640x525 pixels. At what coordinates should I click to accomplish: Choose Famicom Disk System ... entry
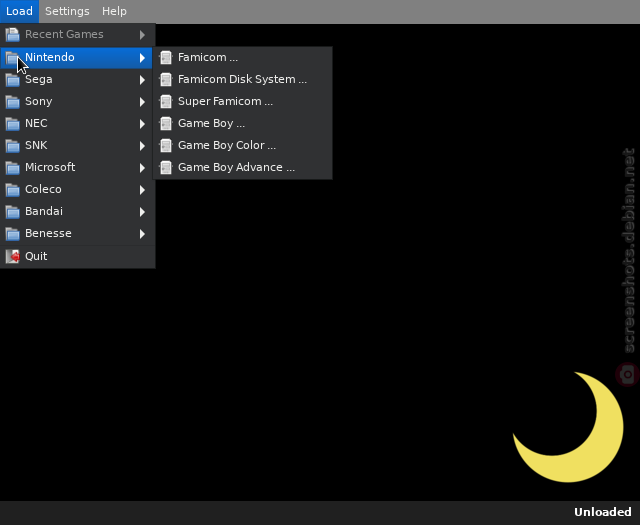point(242,80)
